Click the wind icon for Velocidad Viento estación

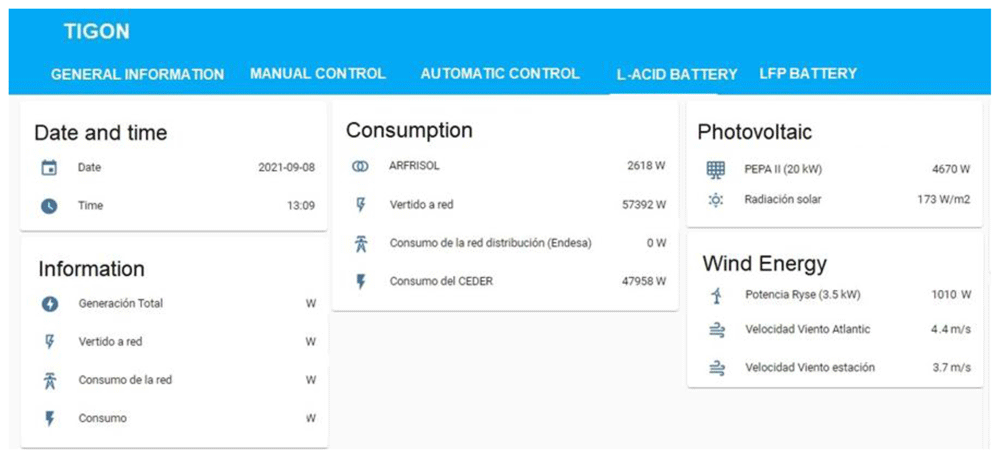[x=717, y=367]
